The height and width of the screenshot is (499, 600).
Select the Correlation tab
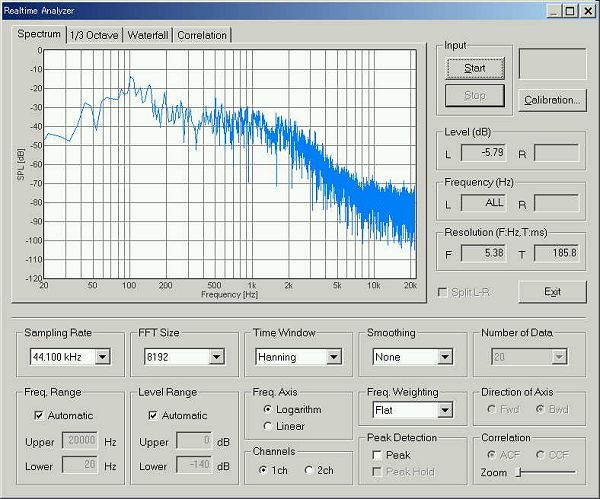tap(202, 35)
